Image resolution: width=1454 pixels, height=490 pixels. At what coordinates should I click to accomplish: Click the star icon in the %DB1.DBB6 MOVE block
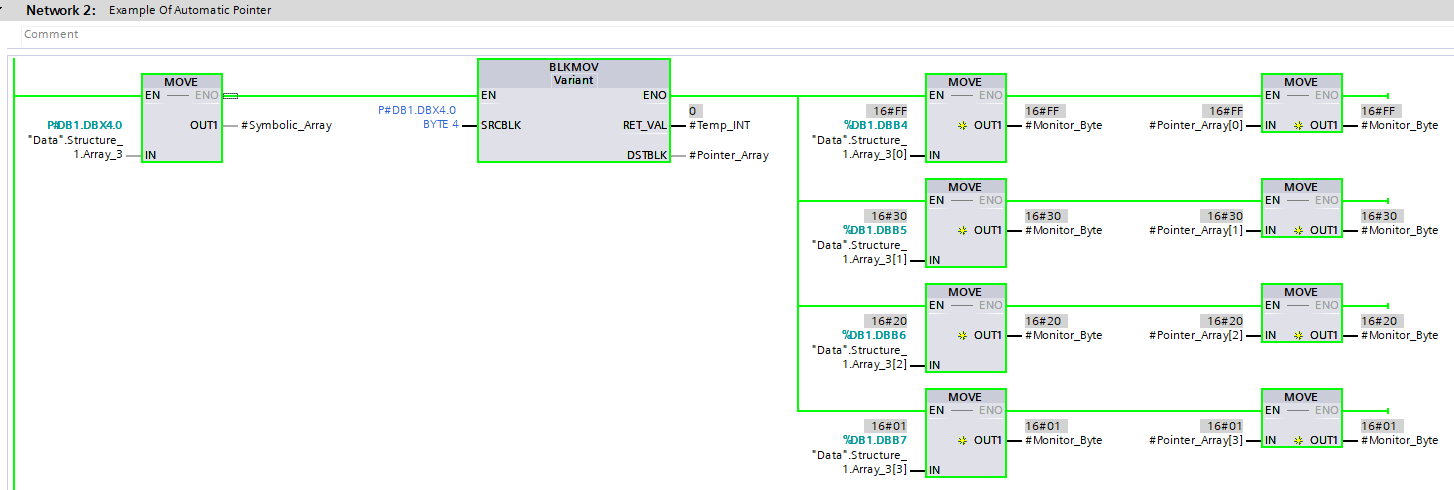click(x=963, y=335)
